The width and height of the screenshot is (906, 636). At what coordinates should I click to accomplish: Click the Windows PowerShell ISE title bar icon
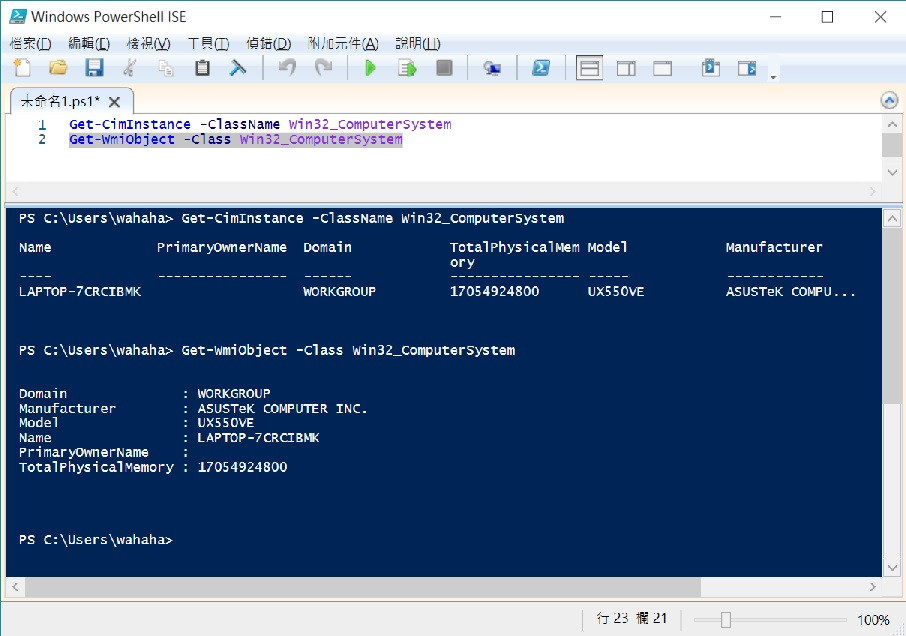tap(17, 16)
